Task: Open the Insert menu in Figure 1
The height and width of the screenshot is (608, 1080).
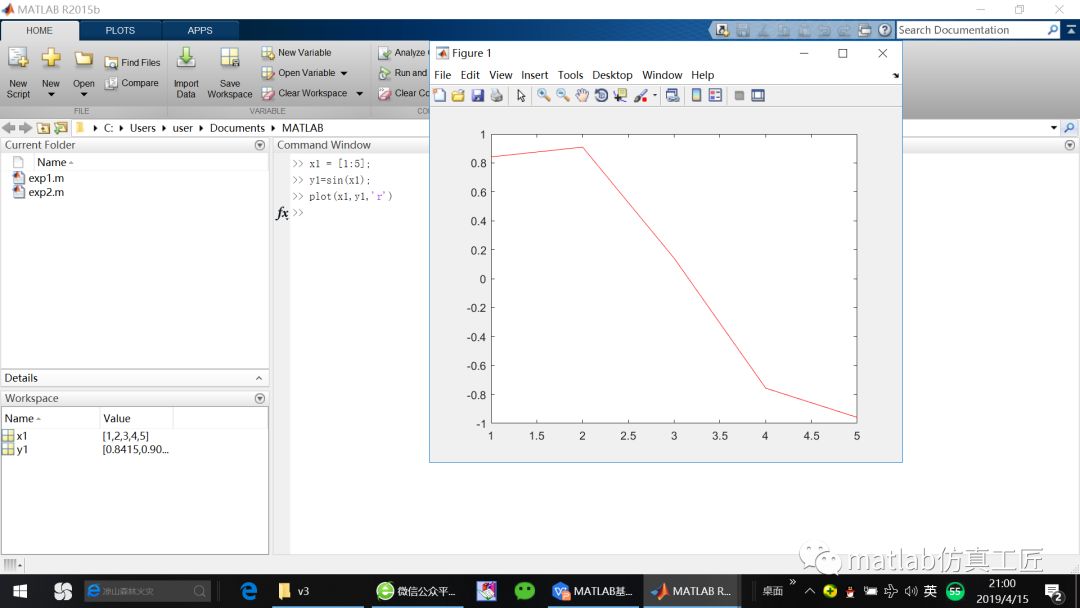Action: pyautogui.click(x=534, y=75)
